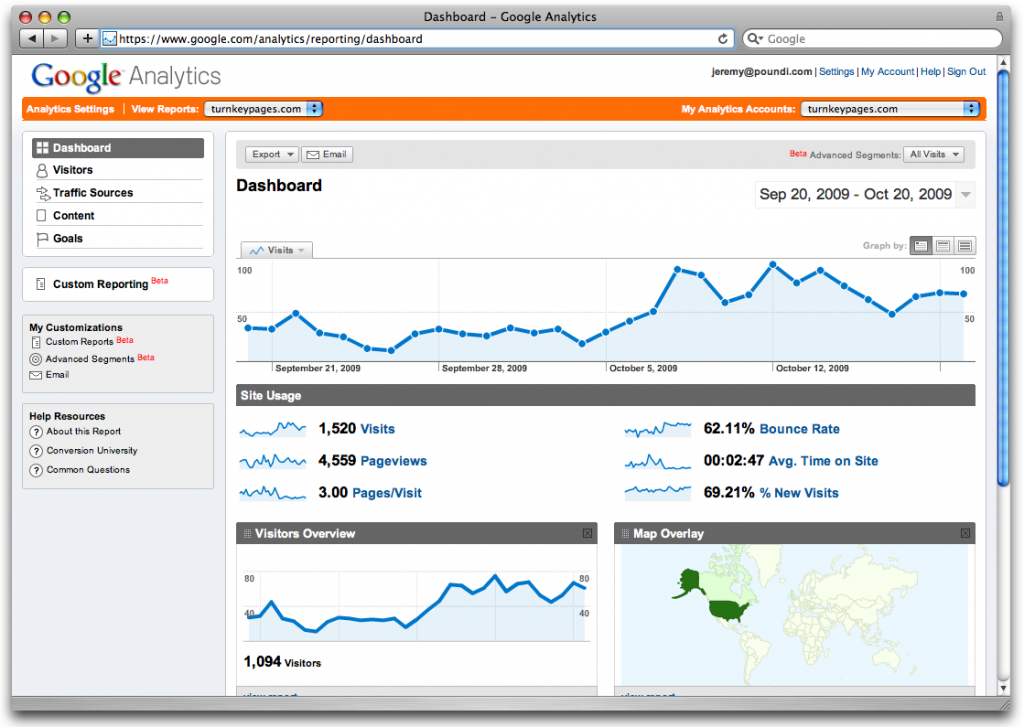1024x727 pixels.
Task: Click the Help link in the header
Action: (931, 72)
